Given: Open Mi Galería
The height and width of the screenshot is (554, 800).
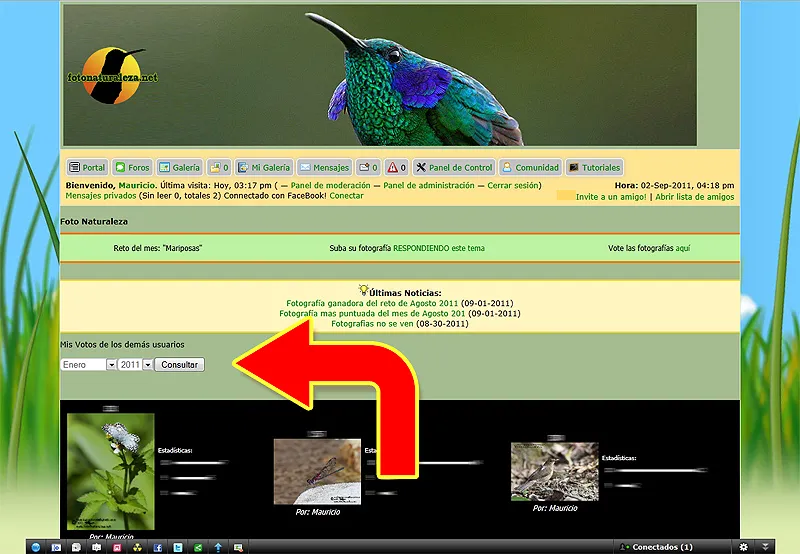Looking at the screenshot, I should coord(264,167).
